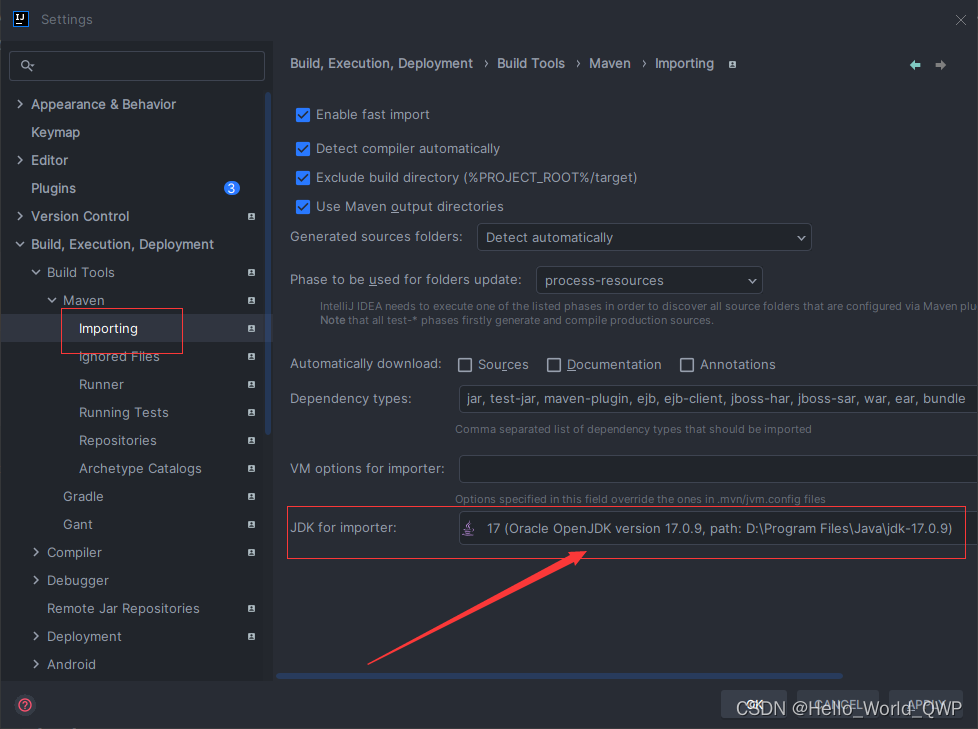Open Phase for folders update dropdown
The image size is (978, 729).
[649, 281]
